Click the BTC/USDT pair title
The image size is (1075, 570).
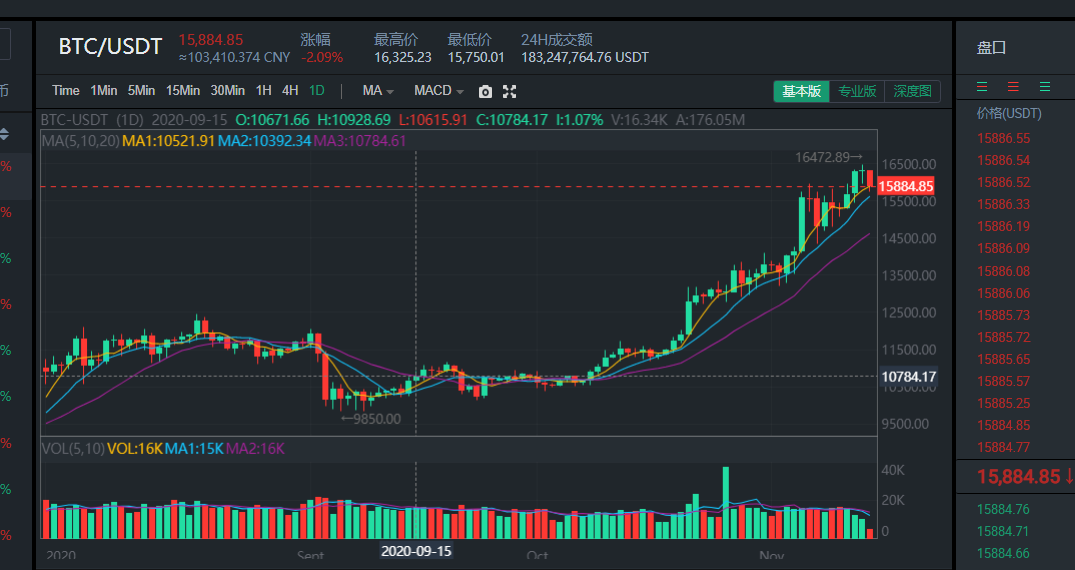110,47
